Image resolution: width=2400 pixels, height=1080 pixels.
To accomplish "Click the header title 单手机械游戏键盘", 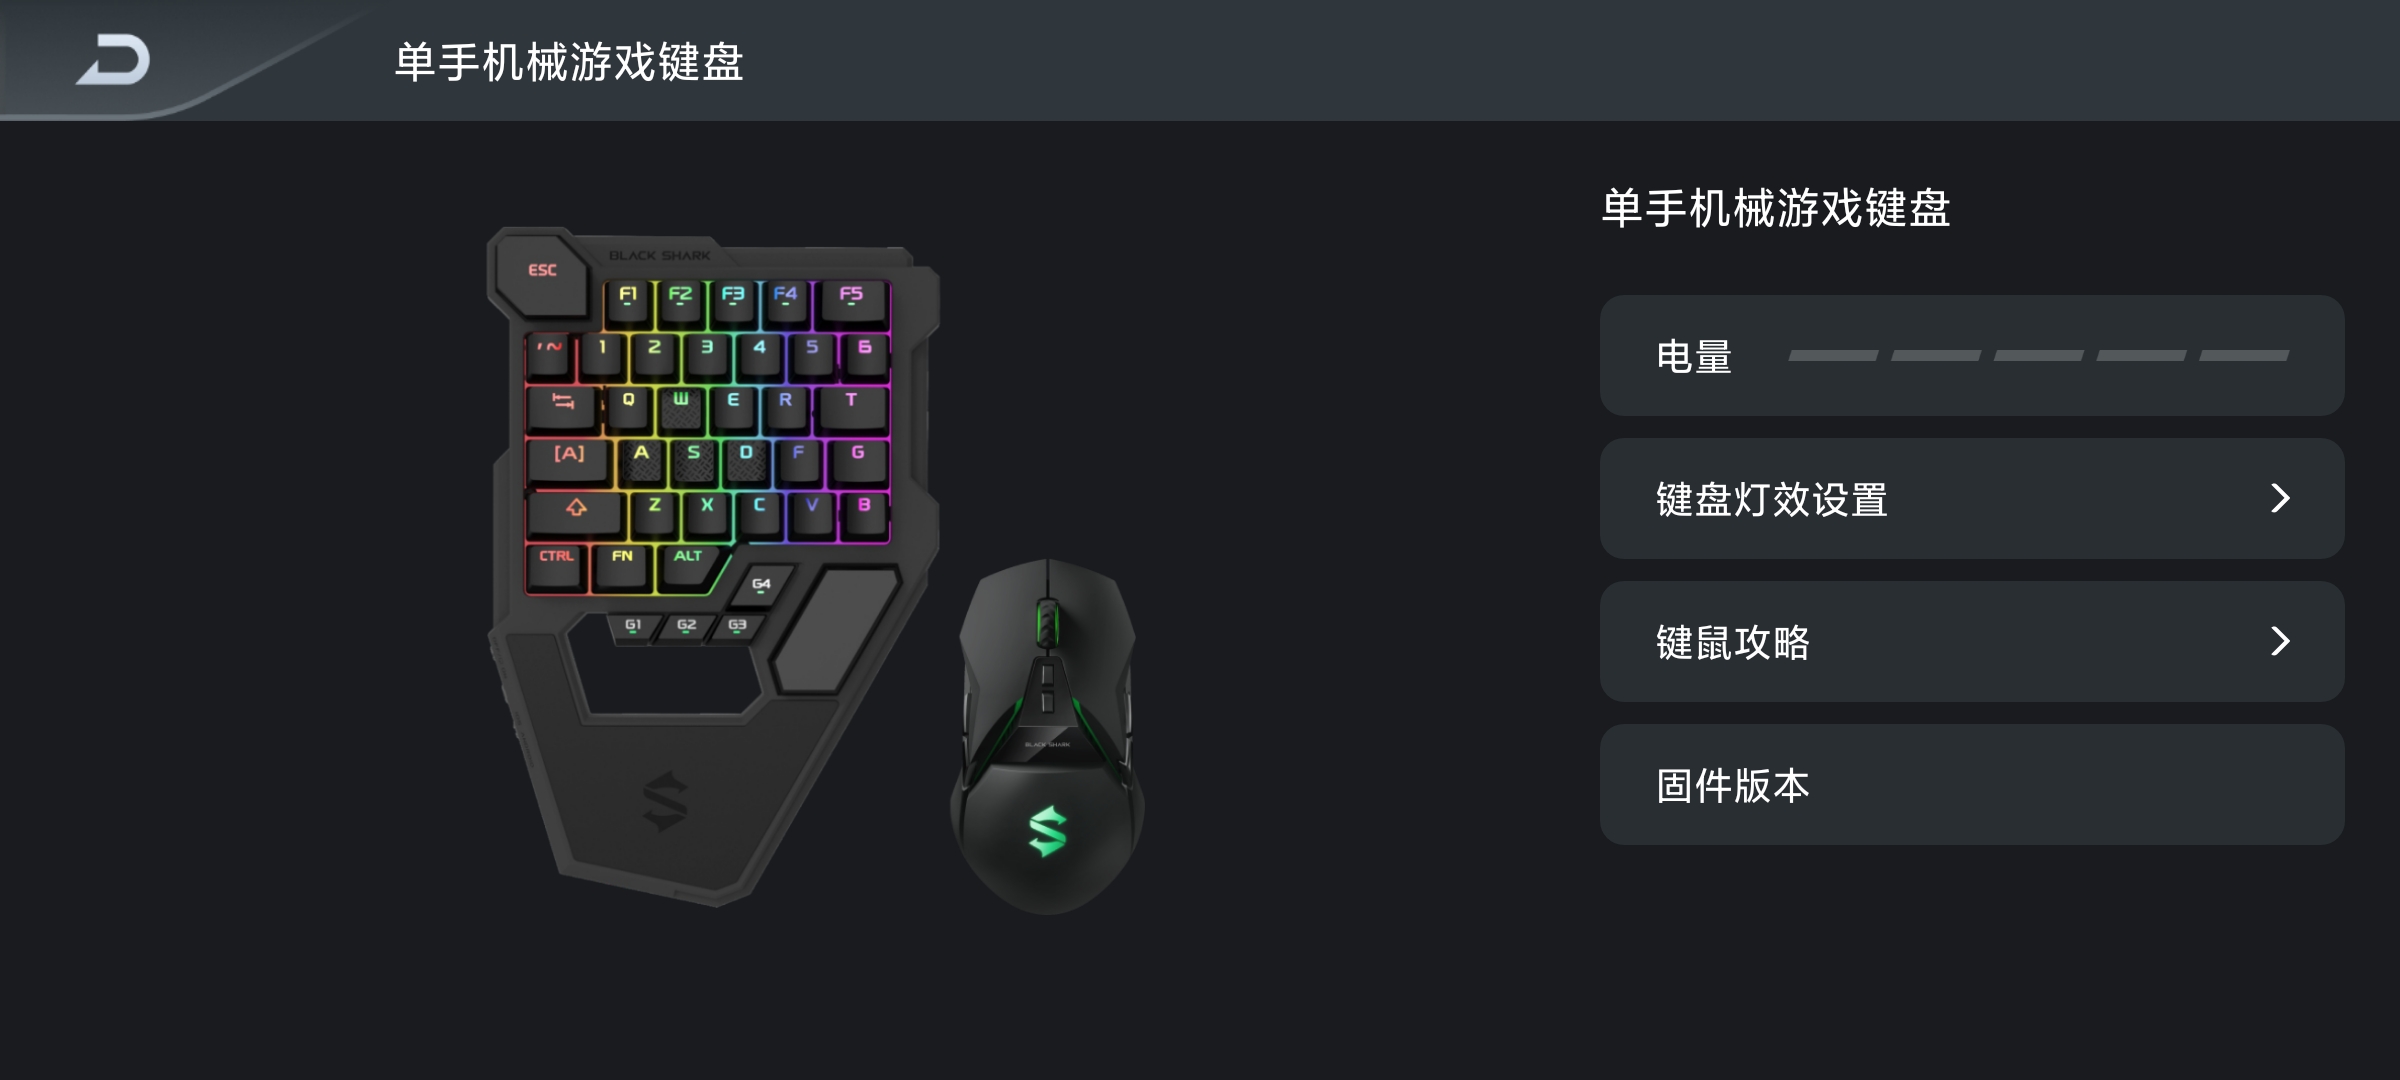I will pos(569,62).
